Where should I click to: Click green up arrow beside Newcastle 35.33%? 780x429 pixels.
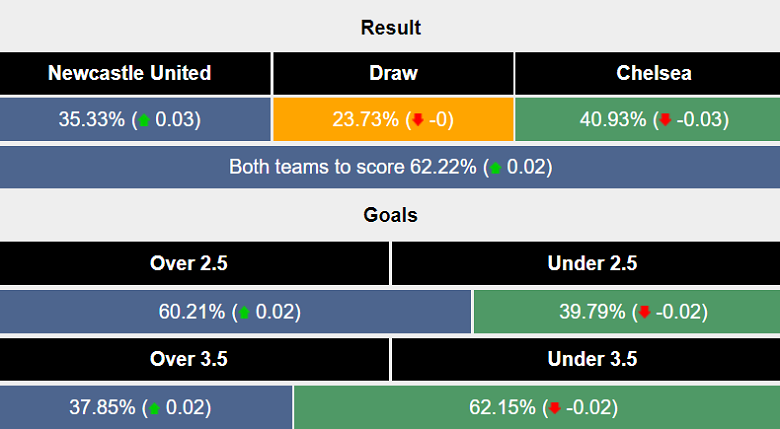tap(144, 120)
